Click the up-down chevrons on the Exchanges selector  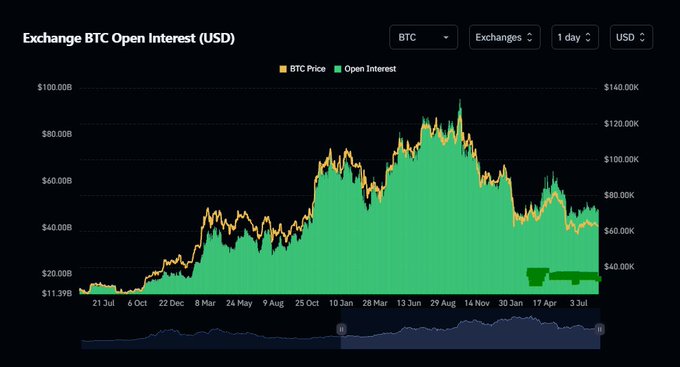pos(530,37)
